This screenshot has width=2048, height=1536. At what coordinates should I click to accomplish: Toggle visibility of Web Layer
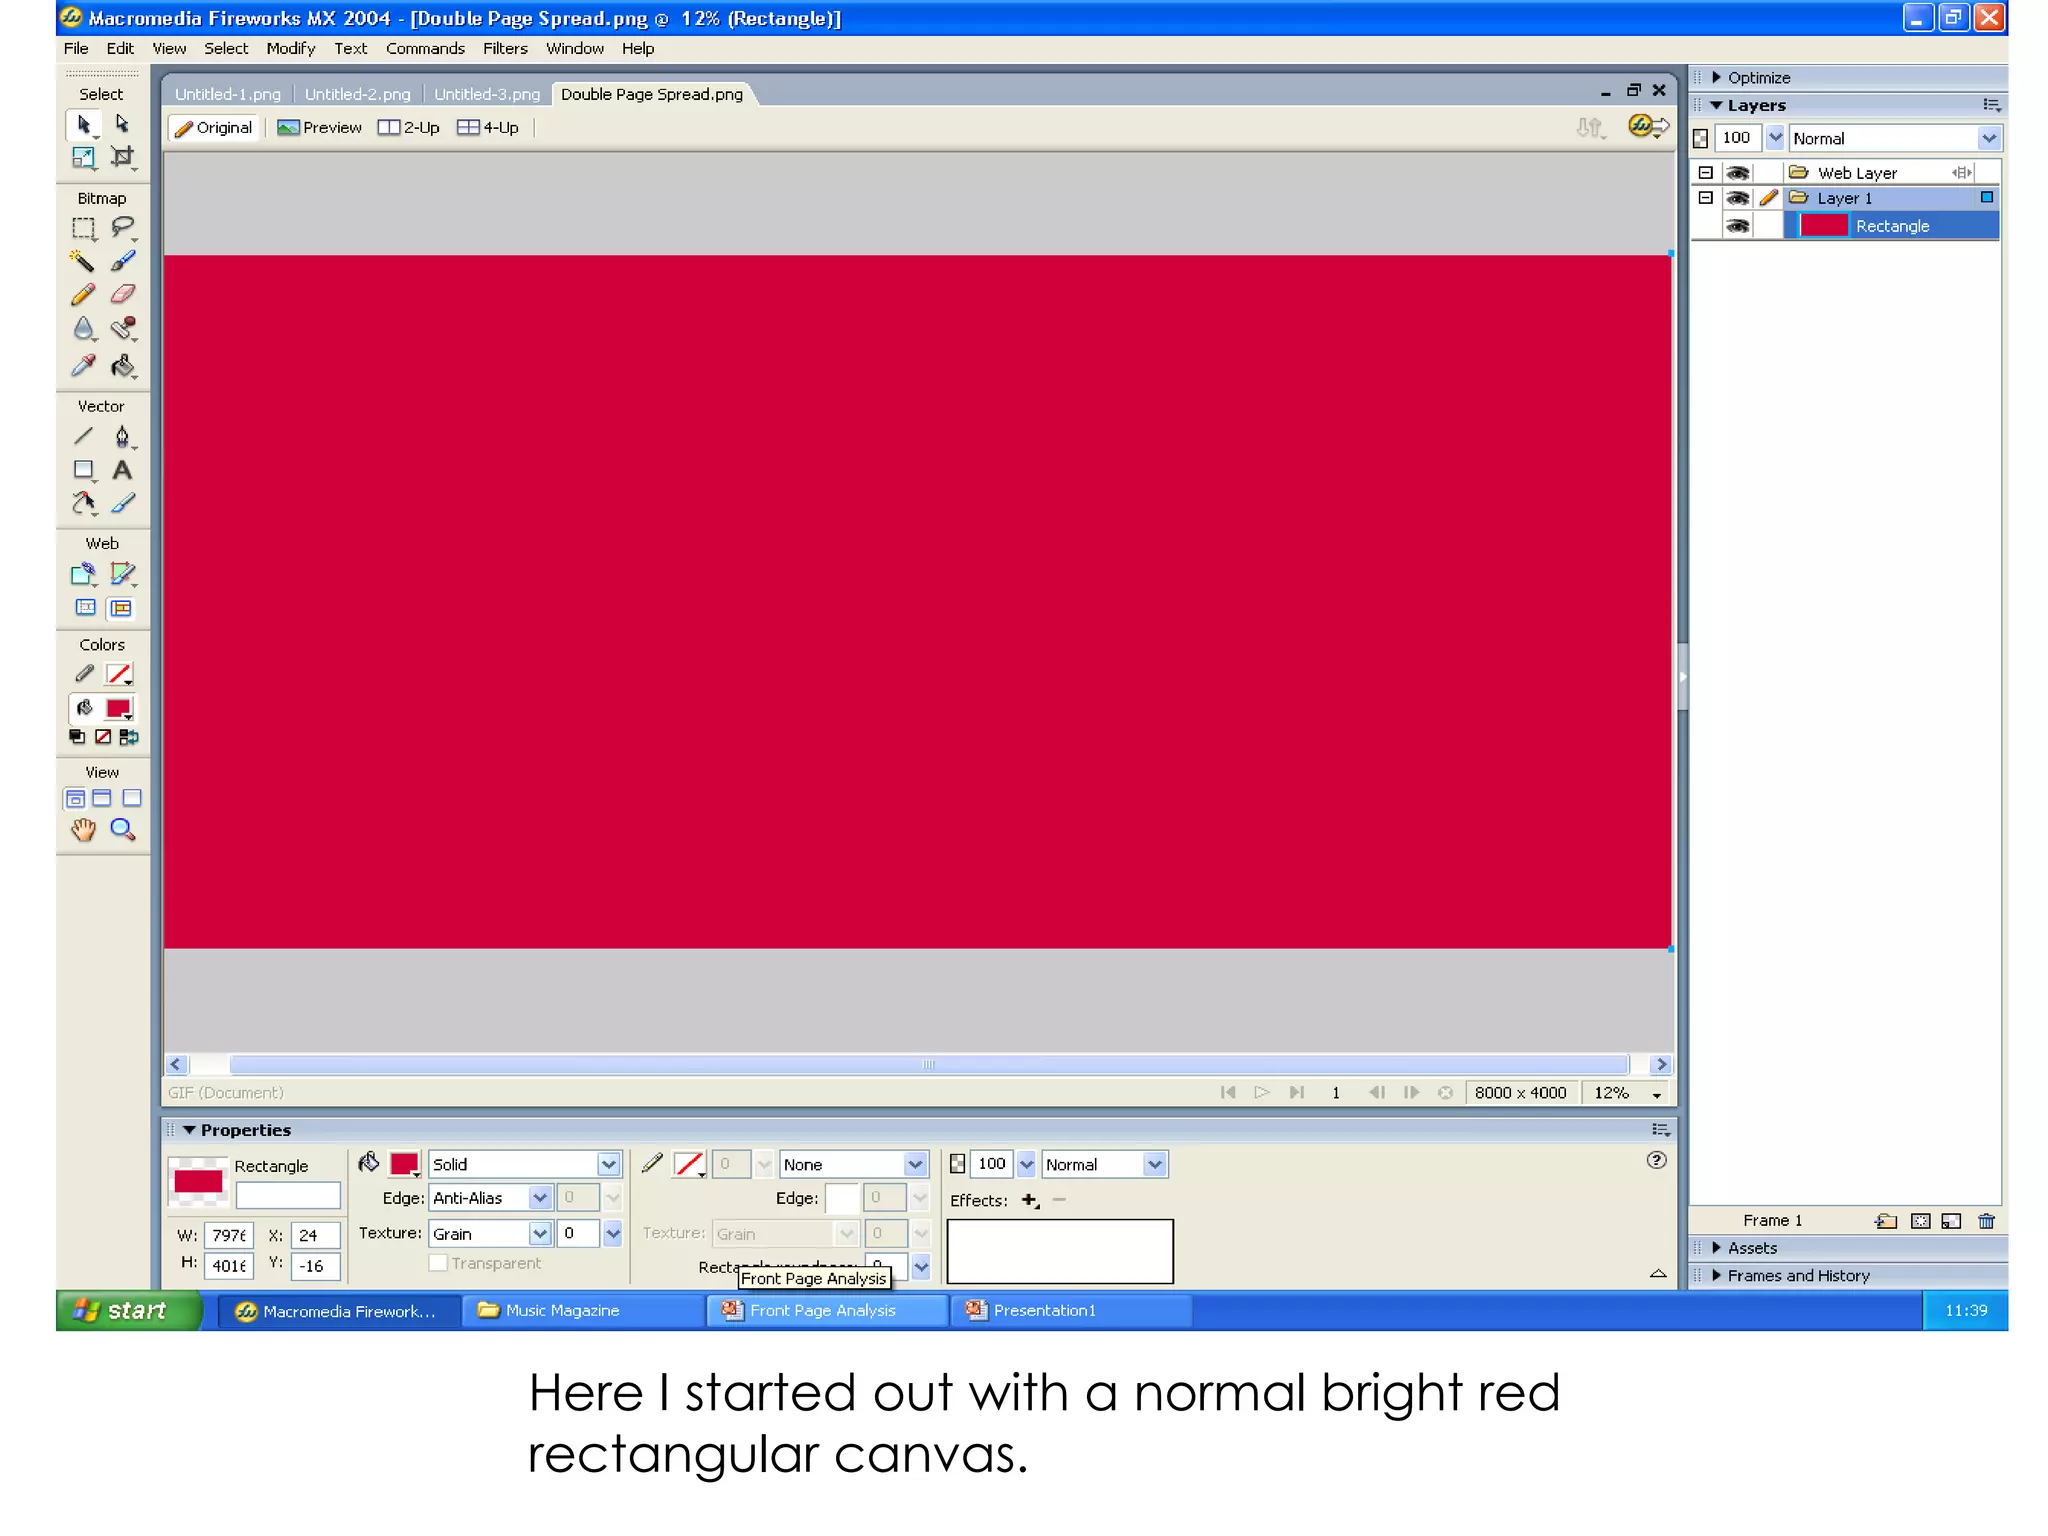(1738, 173)
